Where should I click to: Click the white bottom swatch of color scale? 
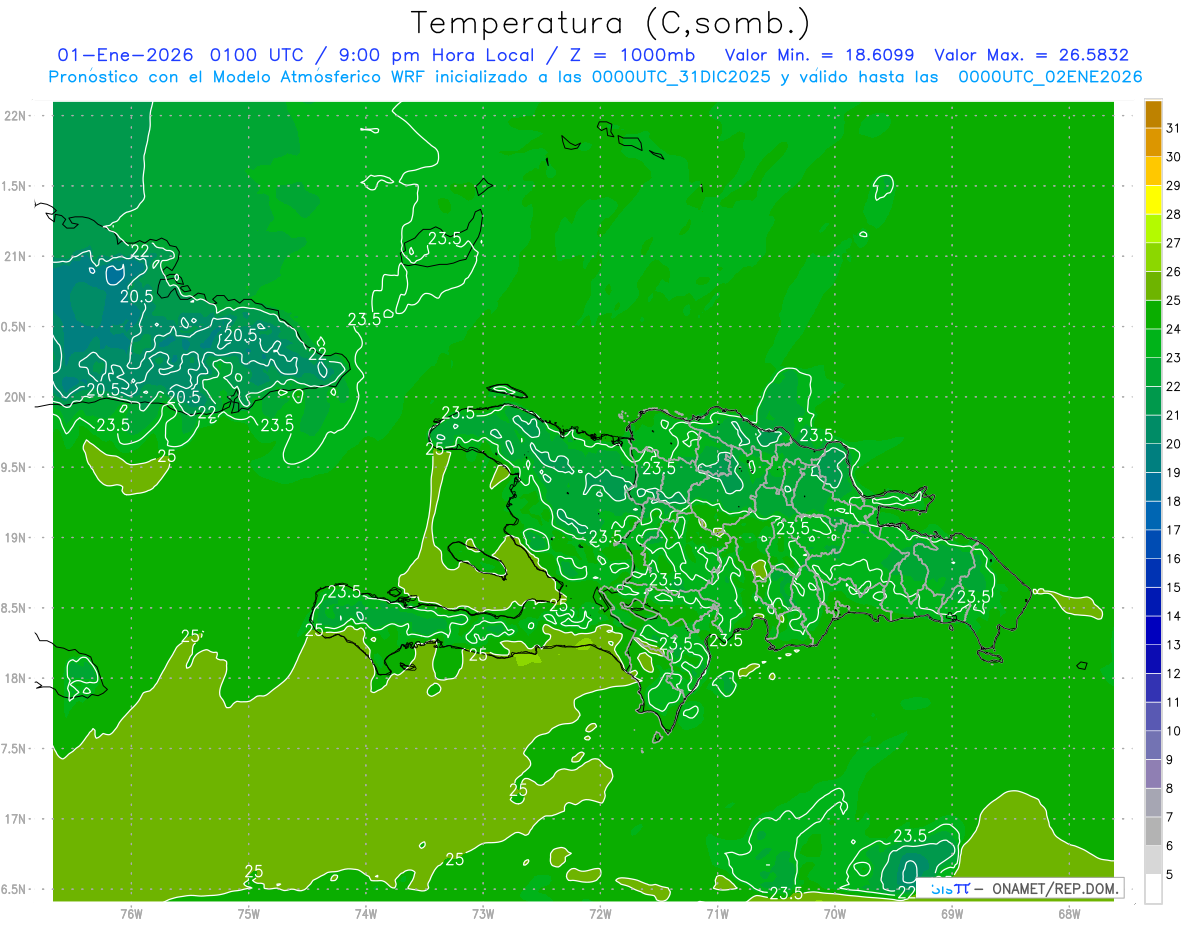tap(1153, 889)
